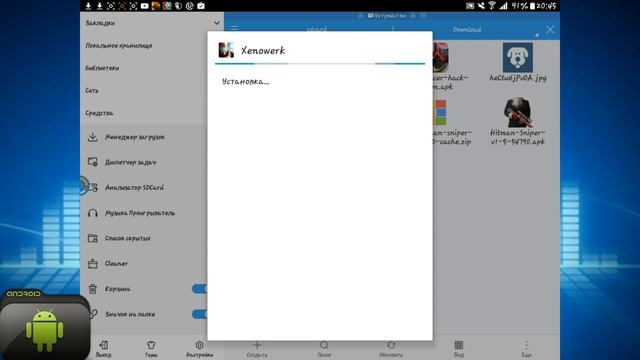The image size is (640, 360).
Task: Open heCtu#jPv0A.jpg dog thumbnail
Action: (518, 58)
